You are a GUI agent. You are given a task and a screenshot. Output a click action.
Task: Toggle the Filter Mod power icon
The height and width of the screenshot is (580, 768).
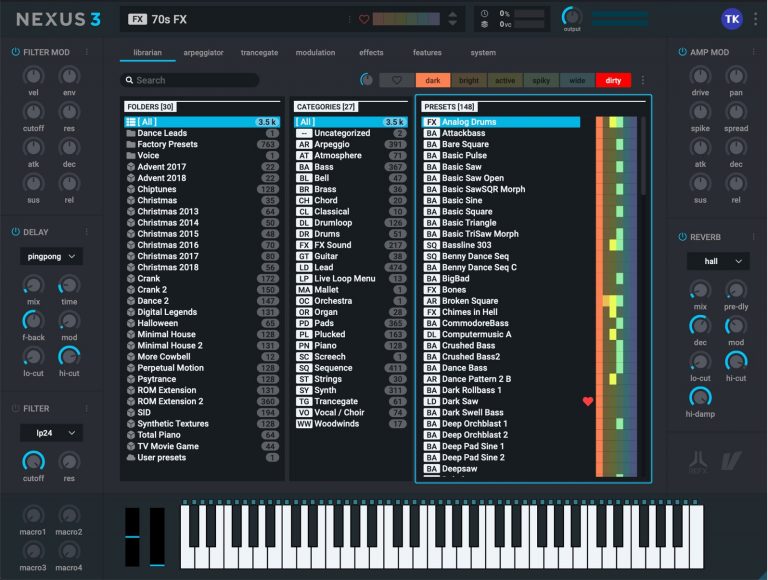coord(15,52)
